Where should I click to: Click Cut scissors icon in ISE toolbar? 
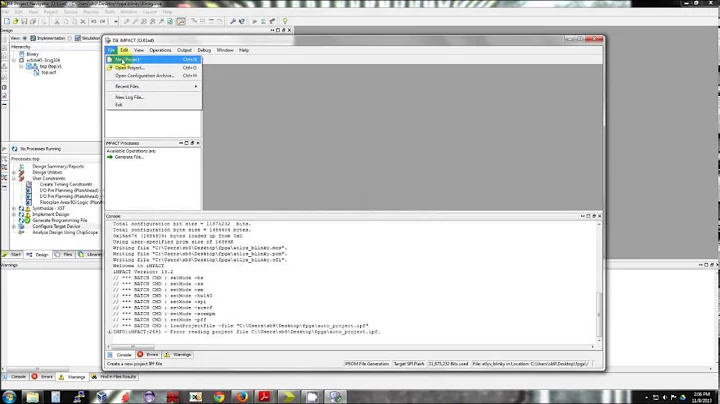57,21
